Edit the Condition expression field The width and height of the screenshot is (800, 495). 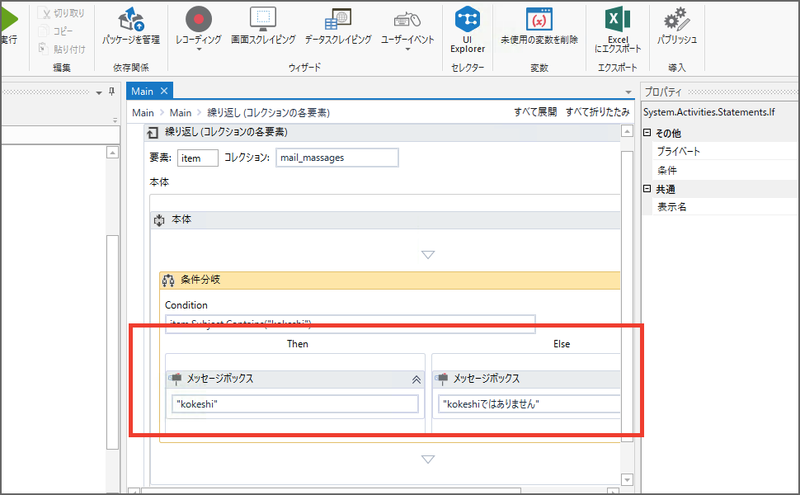(x=351, y=324)
